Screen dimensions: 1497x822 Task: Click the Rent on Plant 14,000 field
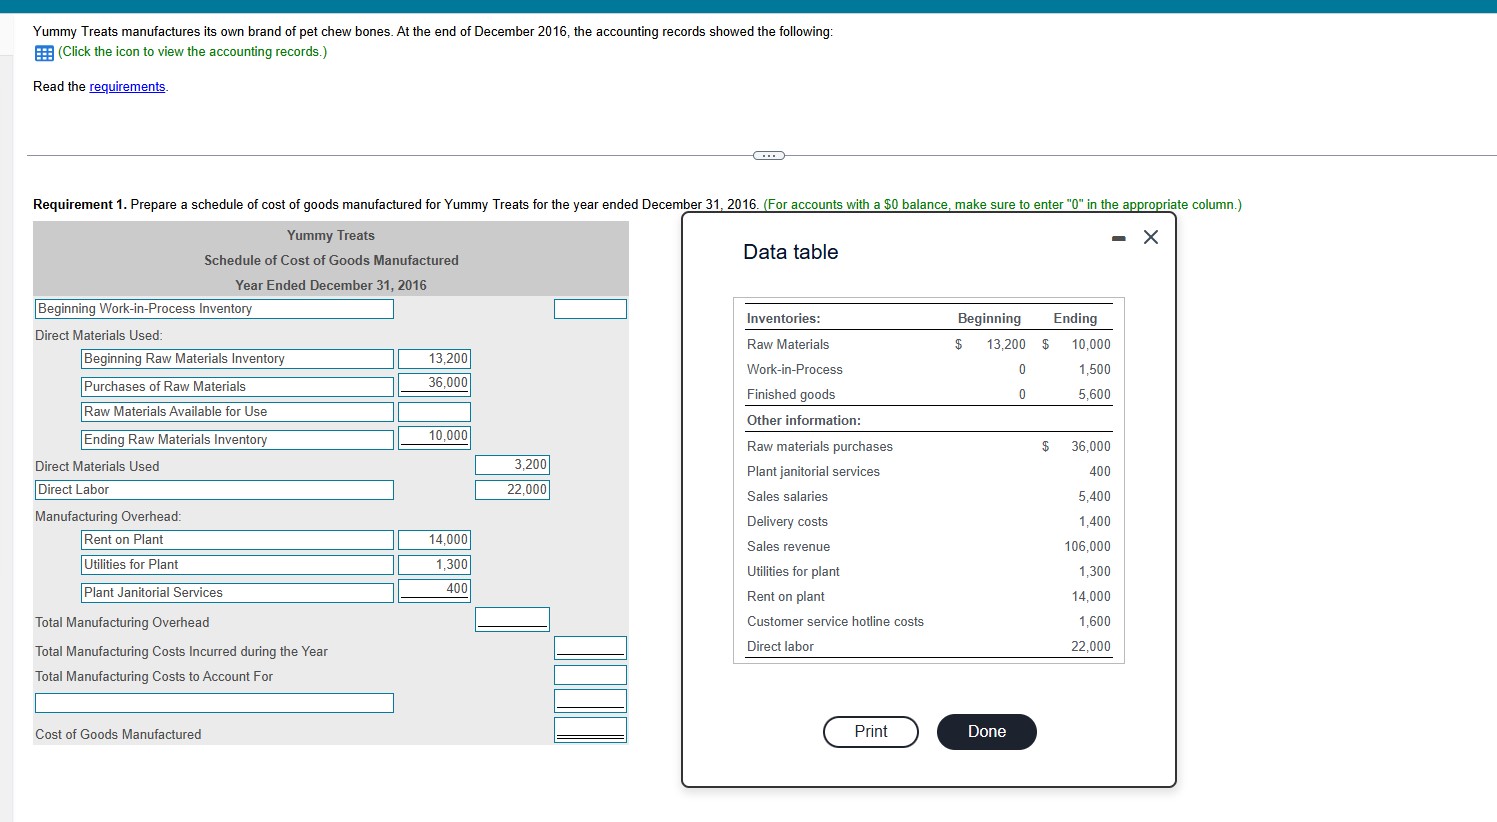tap(434, 540)
